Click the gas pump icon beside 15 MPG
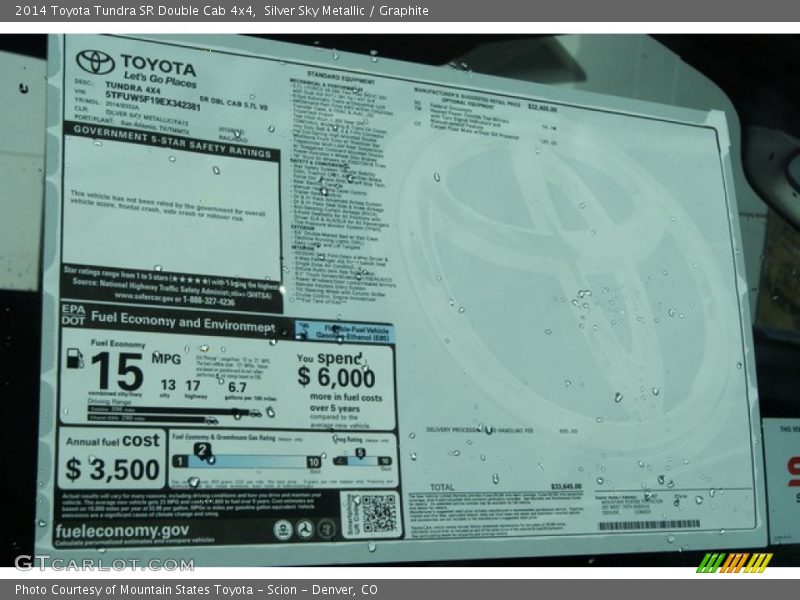Screen dimensions: 800x600 coord(75,358)
